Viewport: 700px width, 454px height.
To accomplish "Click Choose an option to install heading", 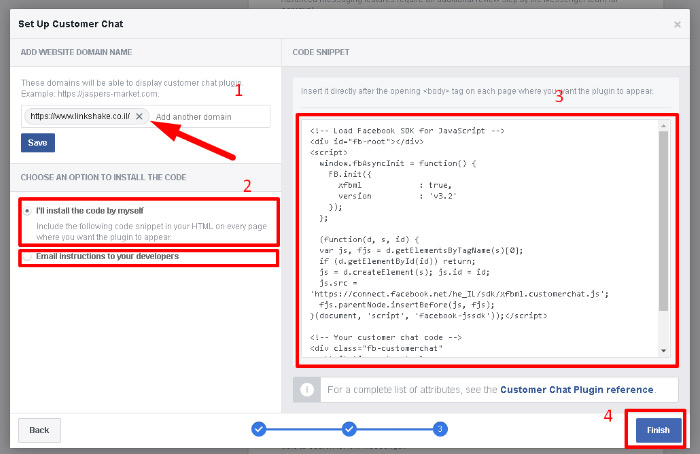I will 103,177.
